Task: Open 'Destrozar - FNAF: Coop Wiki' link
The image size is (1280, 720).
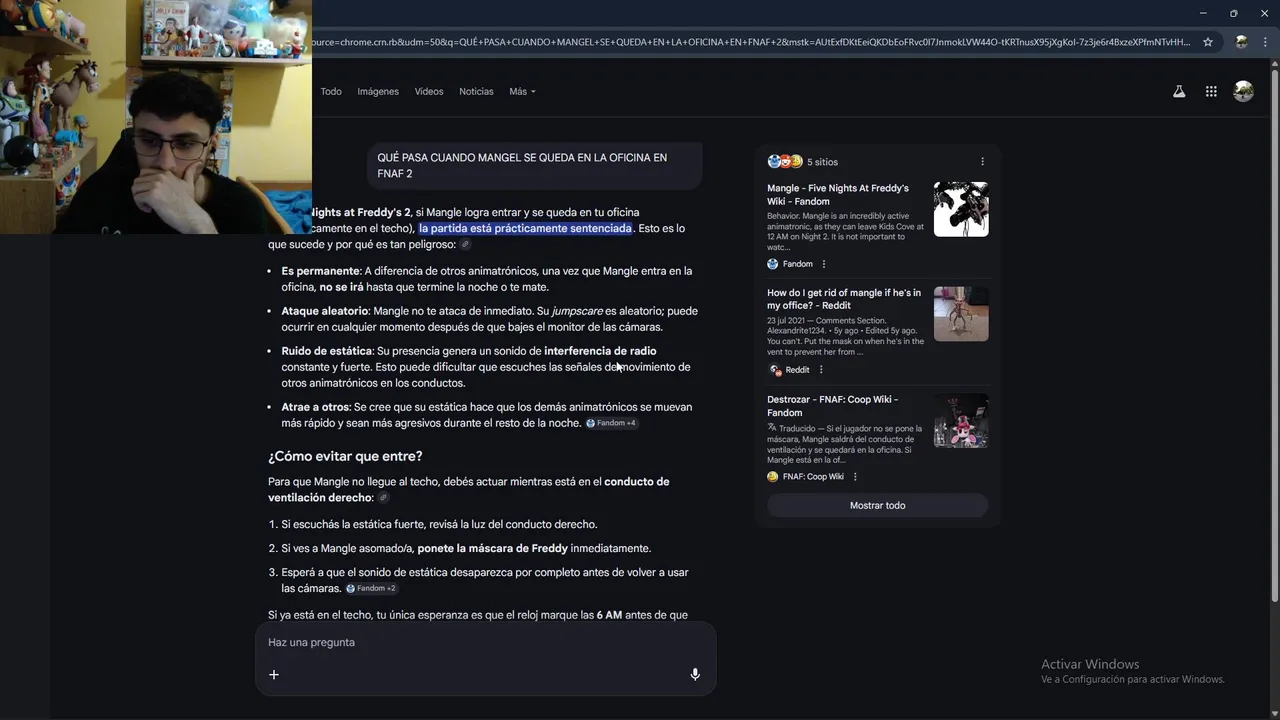Action: coord(832,406)
